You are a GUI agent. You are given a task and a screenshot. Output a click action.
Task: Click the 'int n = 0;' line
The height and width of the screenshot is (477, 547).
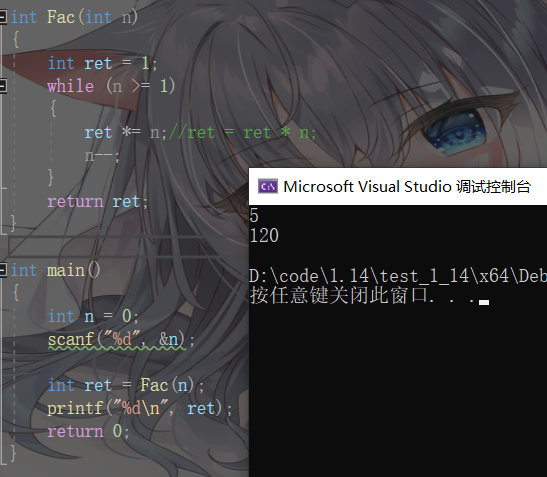(x=93, y=316)
